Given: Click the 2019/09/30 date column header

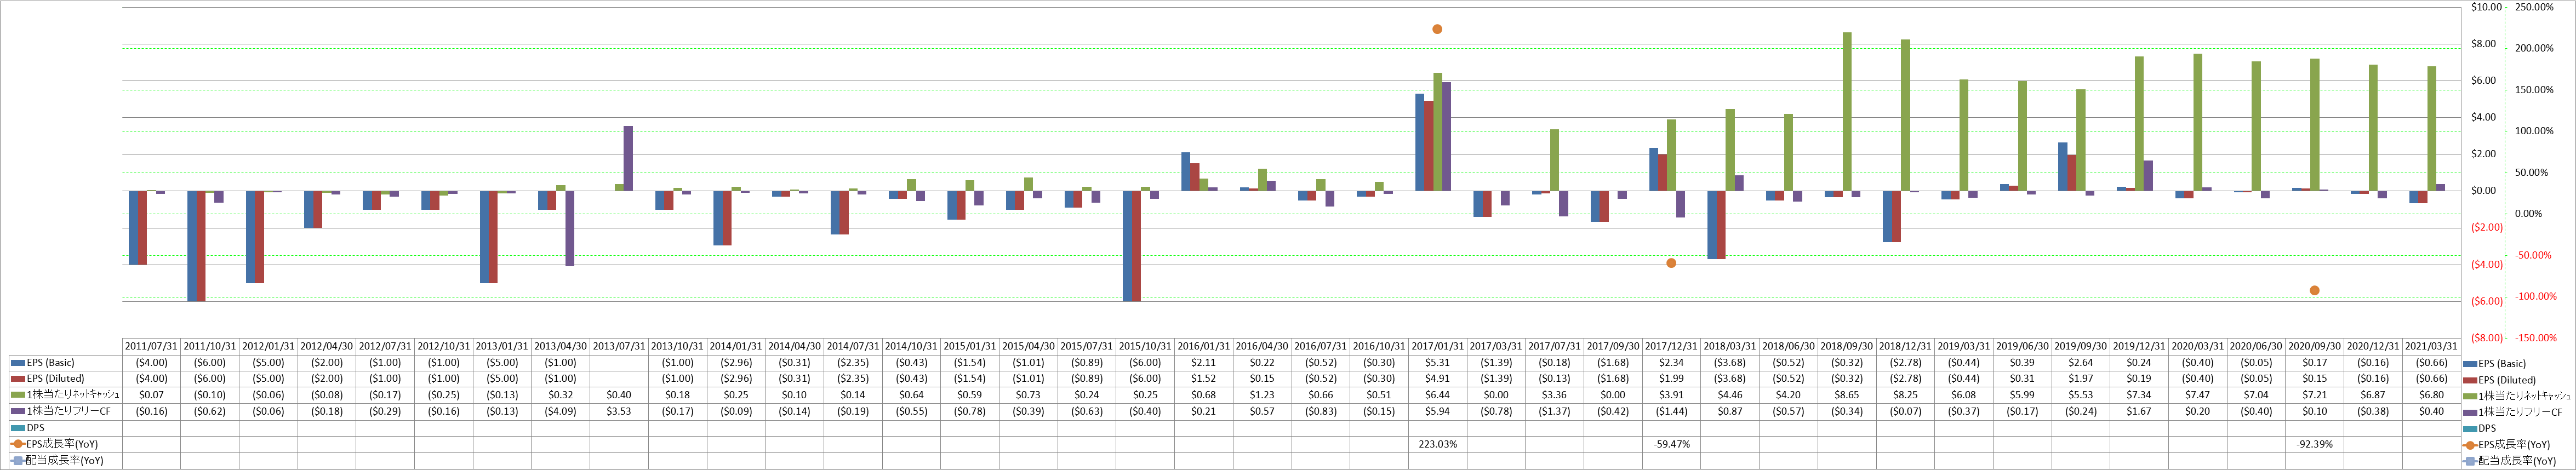Looking at the screenshot, I should 2080,346.
